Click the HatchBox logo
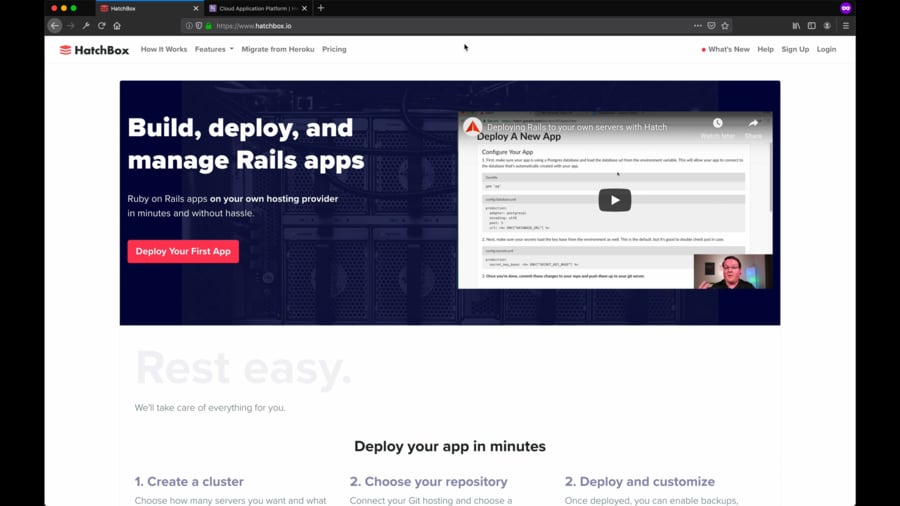Screen dimensions: 900x506 pyautogui.click(x=94, y=50)
